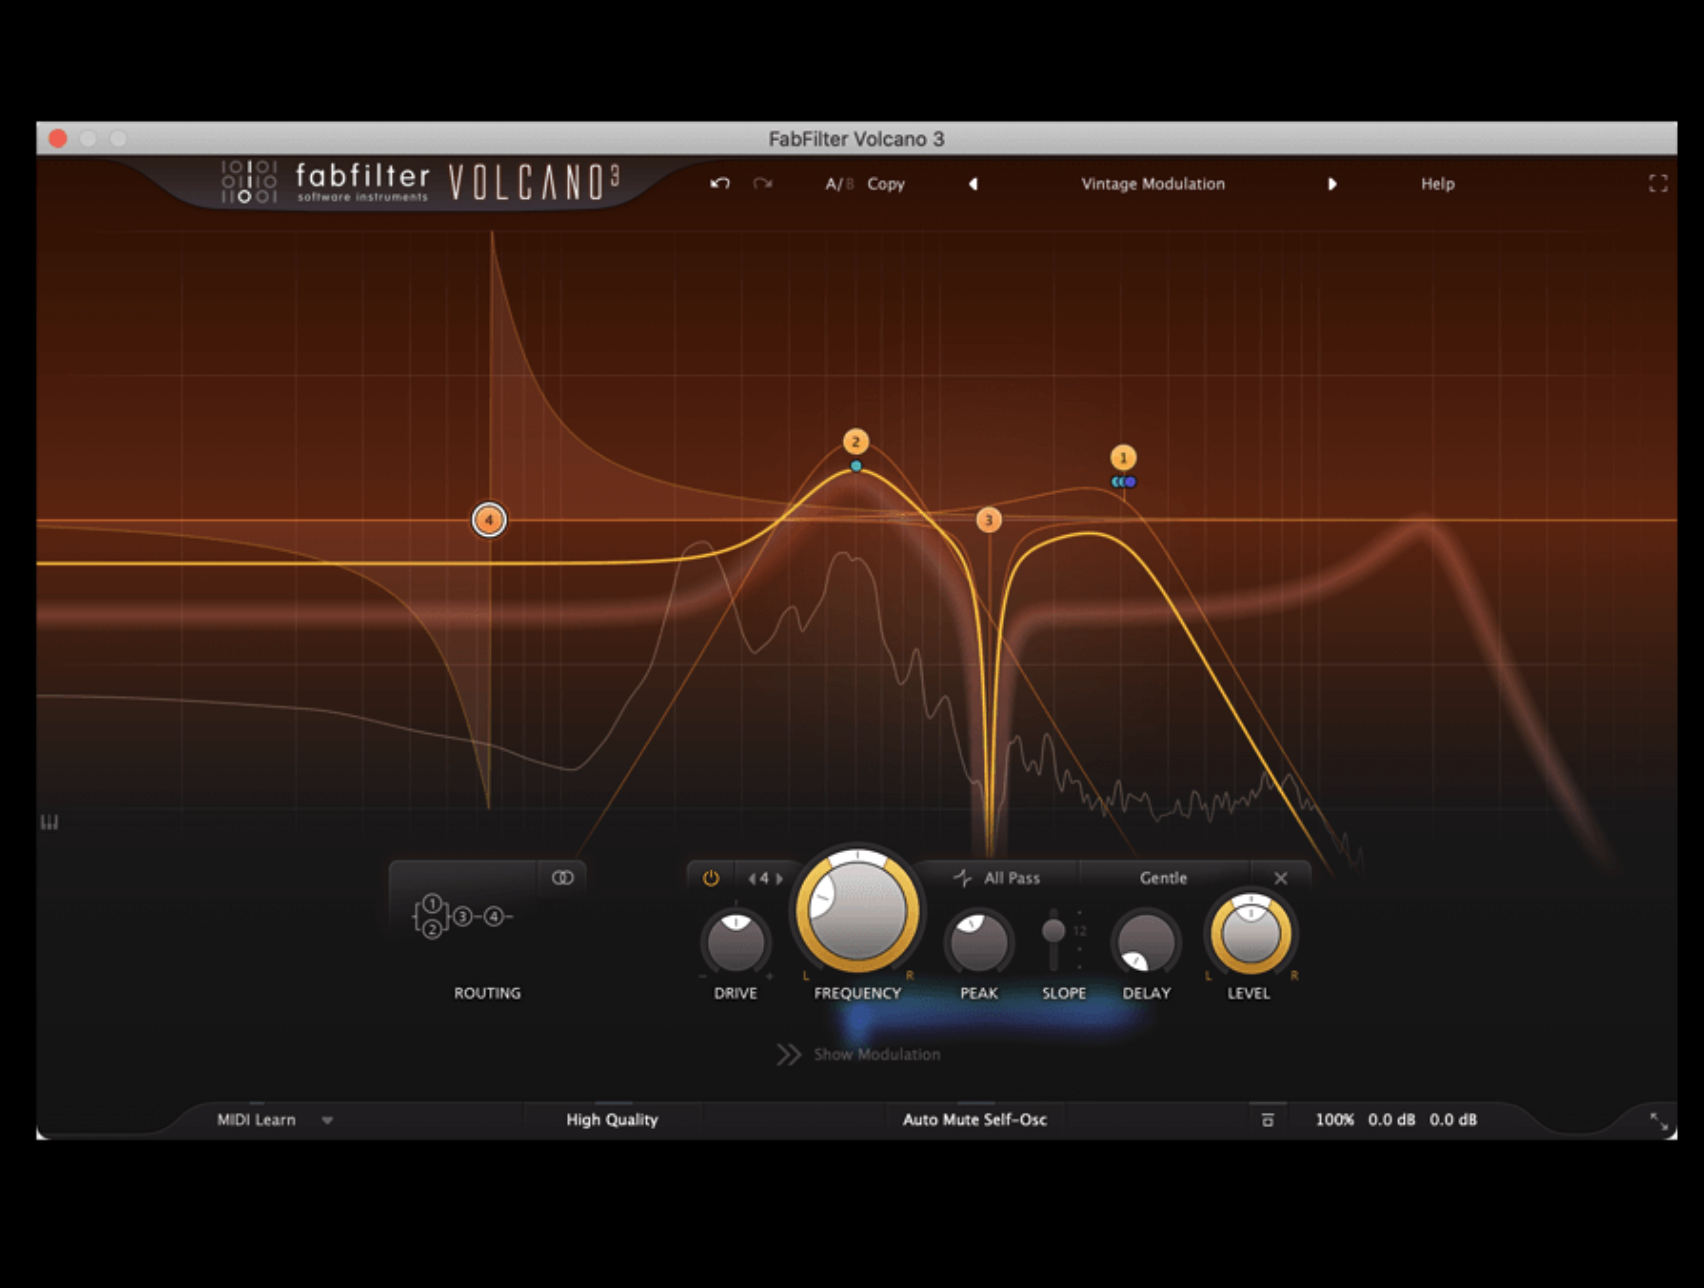Go to next preset arrow

pos(1332,184)
